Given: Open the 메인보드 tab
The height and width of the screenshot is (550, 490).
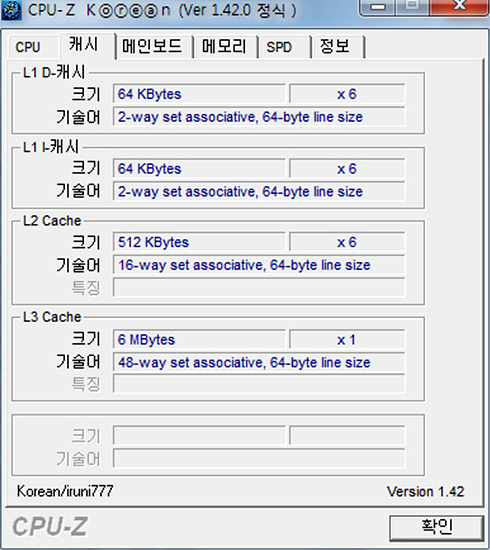Looking at the screenshot, I should [154, 47].
